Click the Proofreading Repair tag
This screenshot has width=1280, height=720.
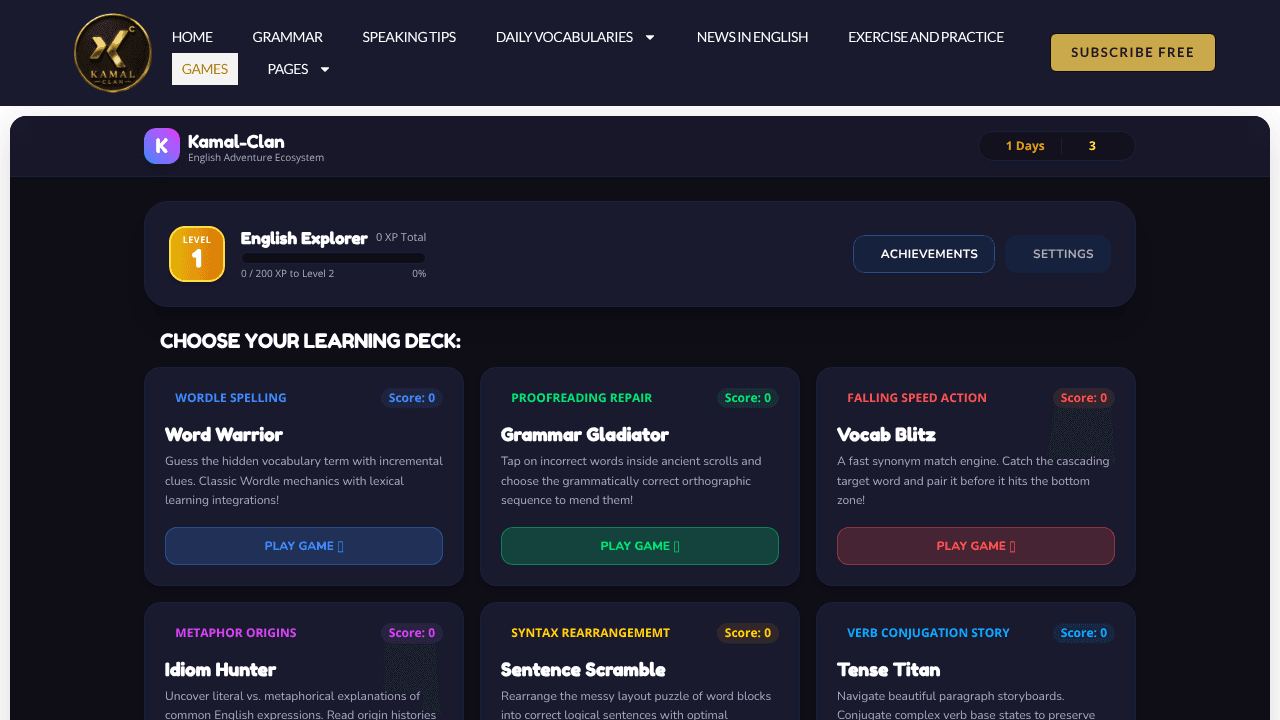(582, 398)
